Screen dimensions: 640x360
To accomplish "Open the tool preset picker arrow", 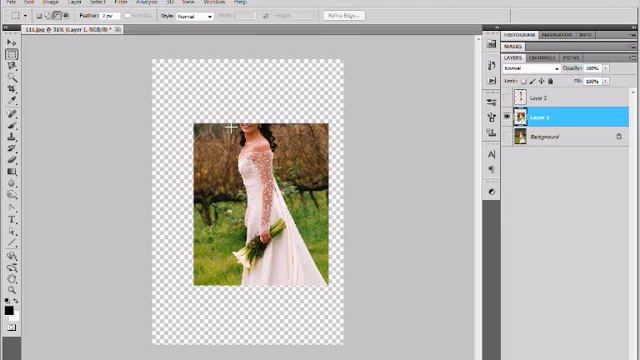I will (x=25, y=16).
